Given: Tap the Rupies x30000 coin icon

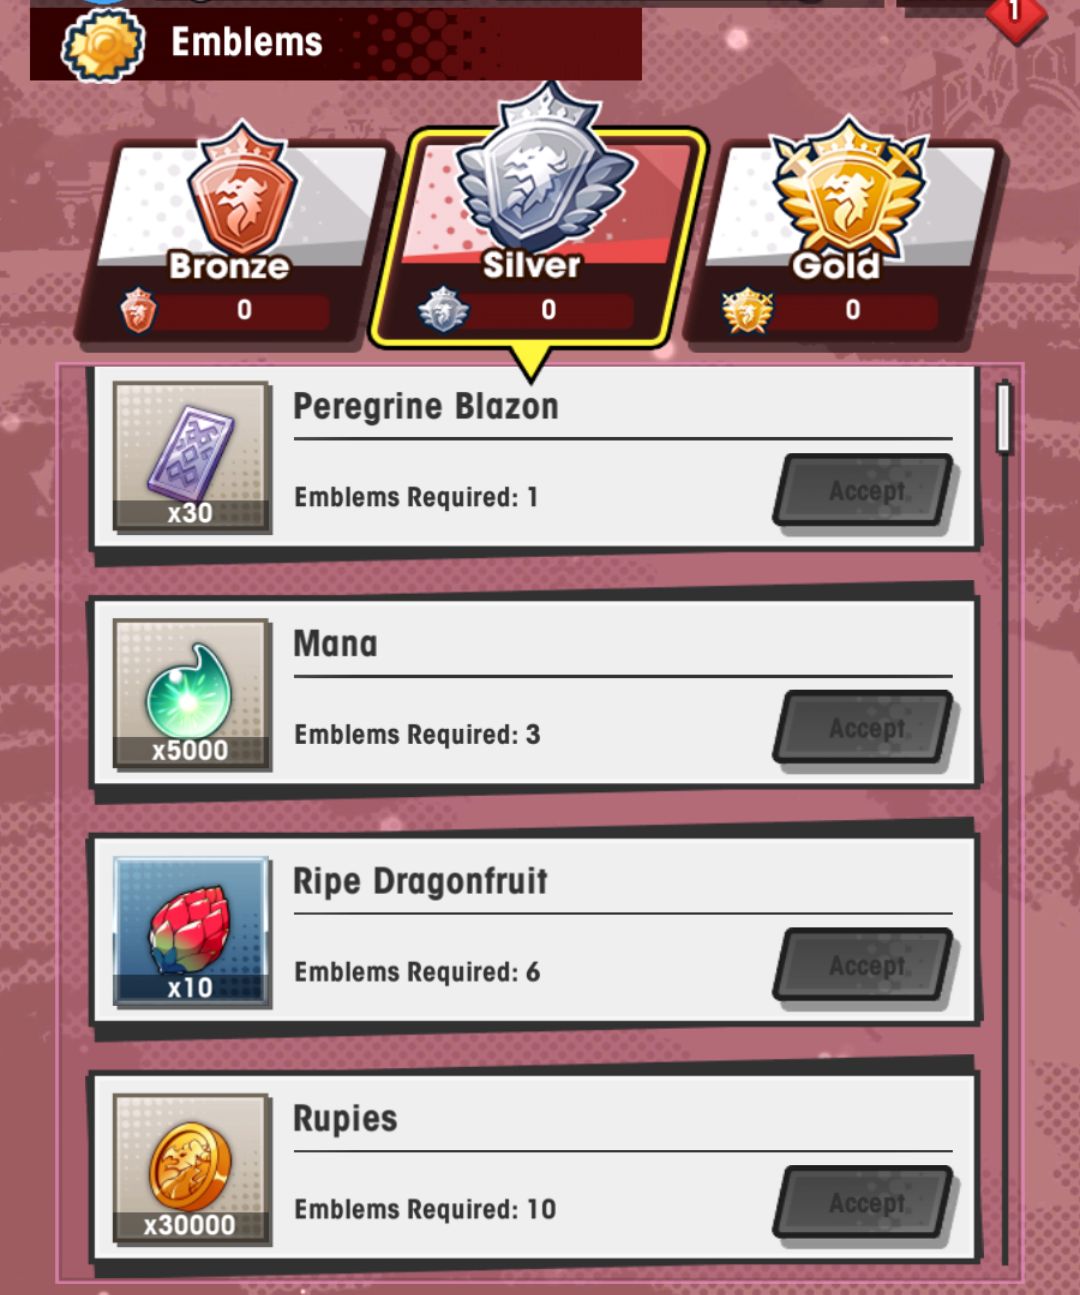Looking at the screenshot, I should pyautogui.click(x=191, y=1169).
